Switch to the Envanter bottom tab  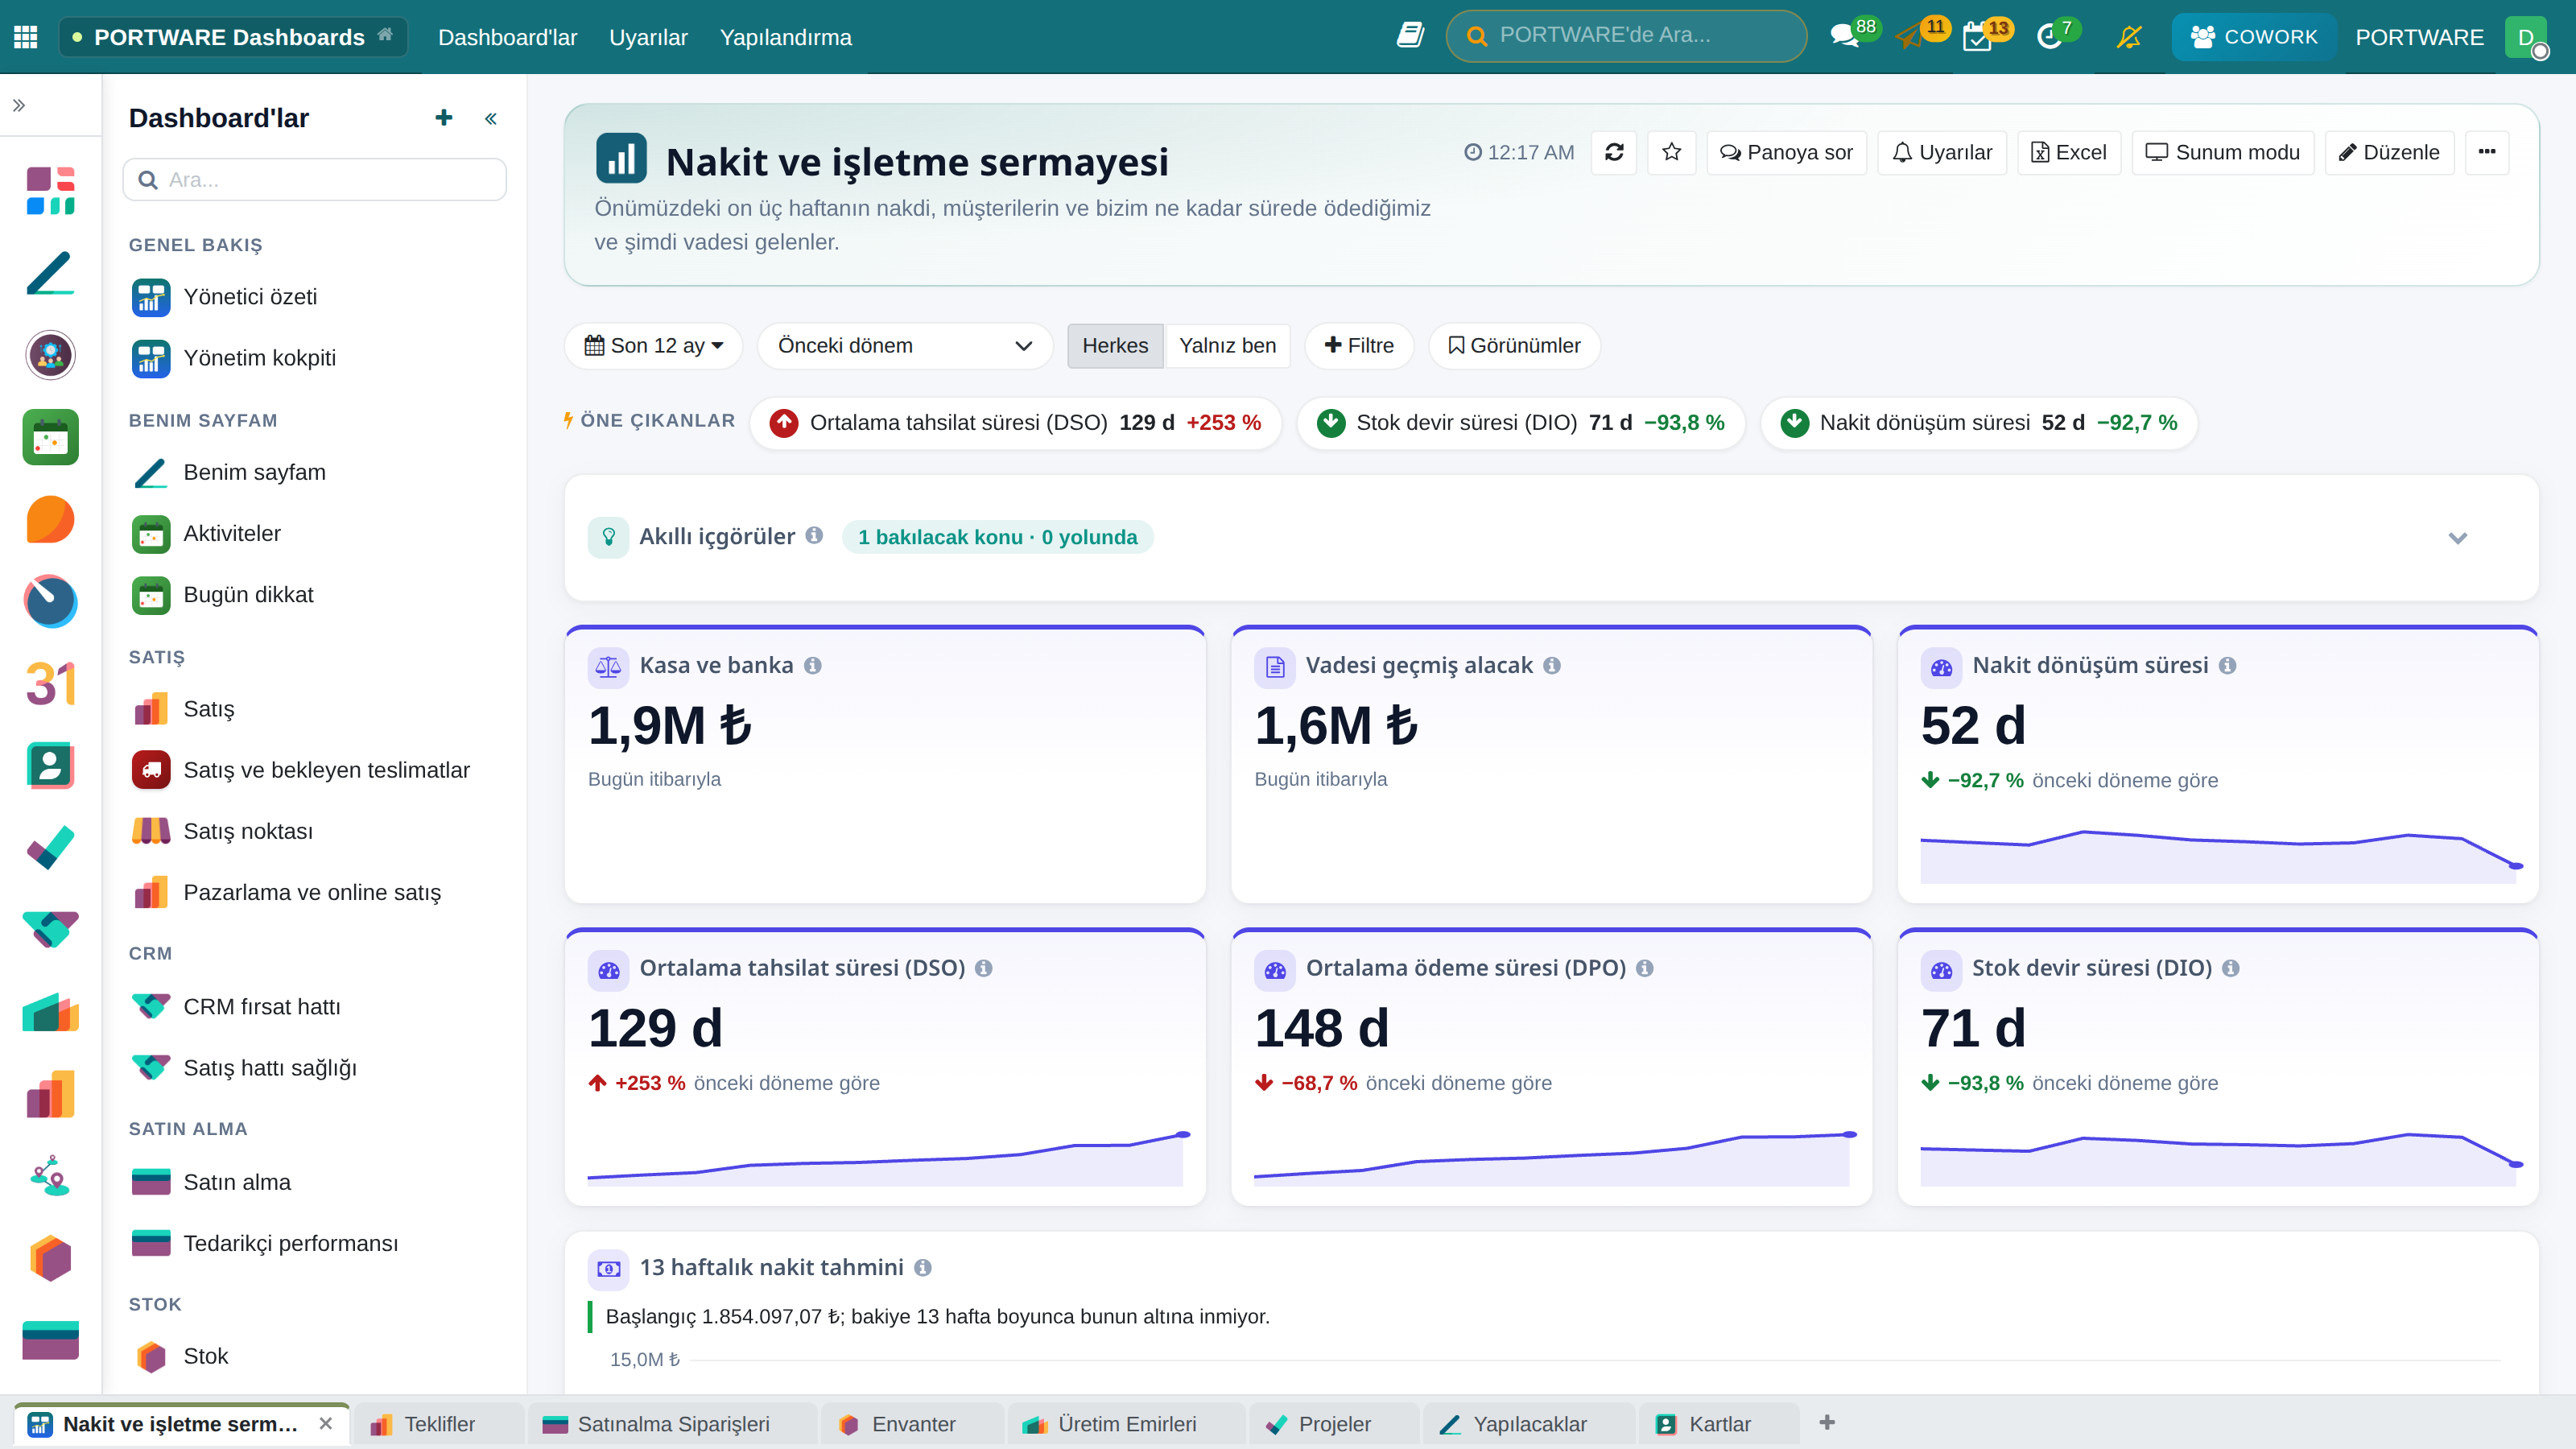913,1424
